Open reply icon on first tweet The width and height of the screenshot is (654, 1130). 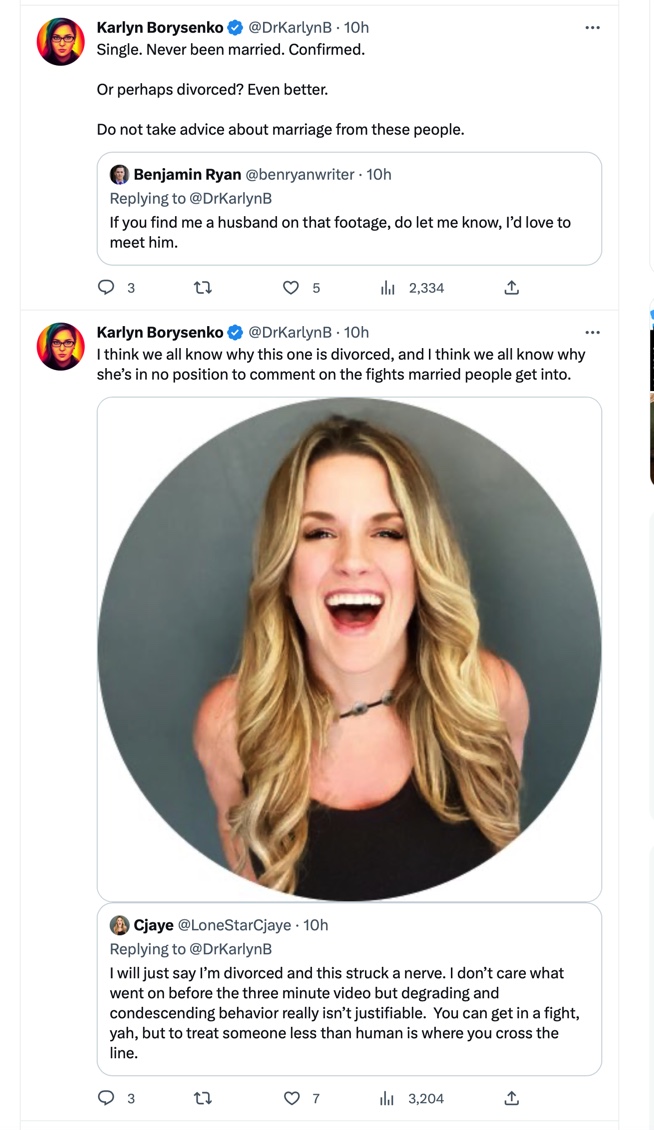pos(106,288)
